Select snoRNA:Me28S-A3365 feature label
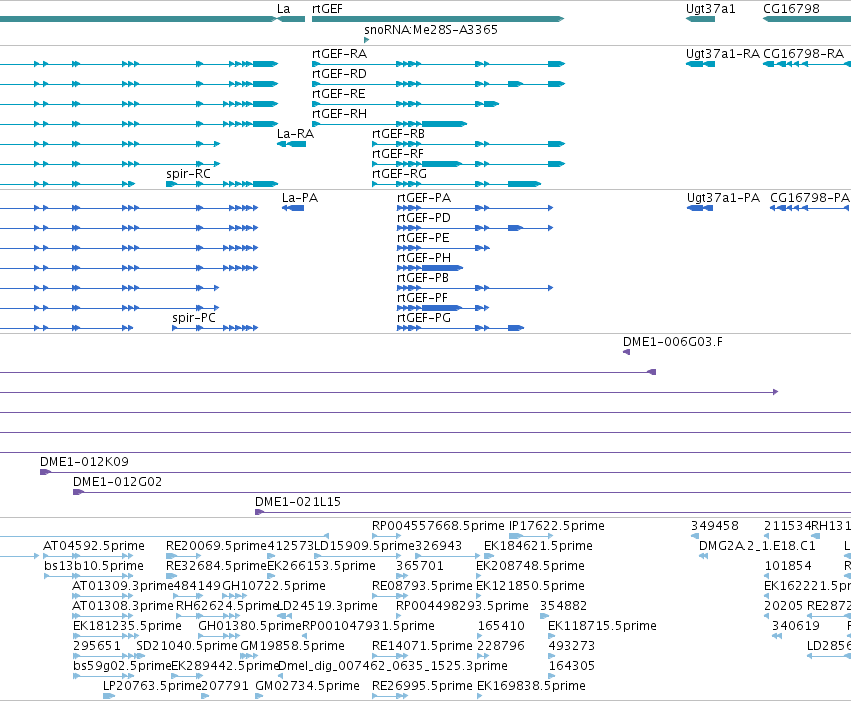 click(x=431, y=29)
